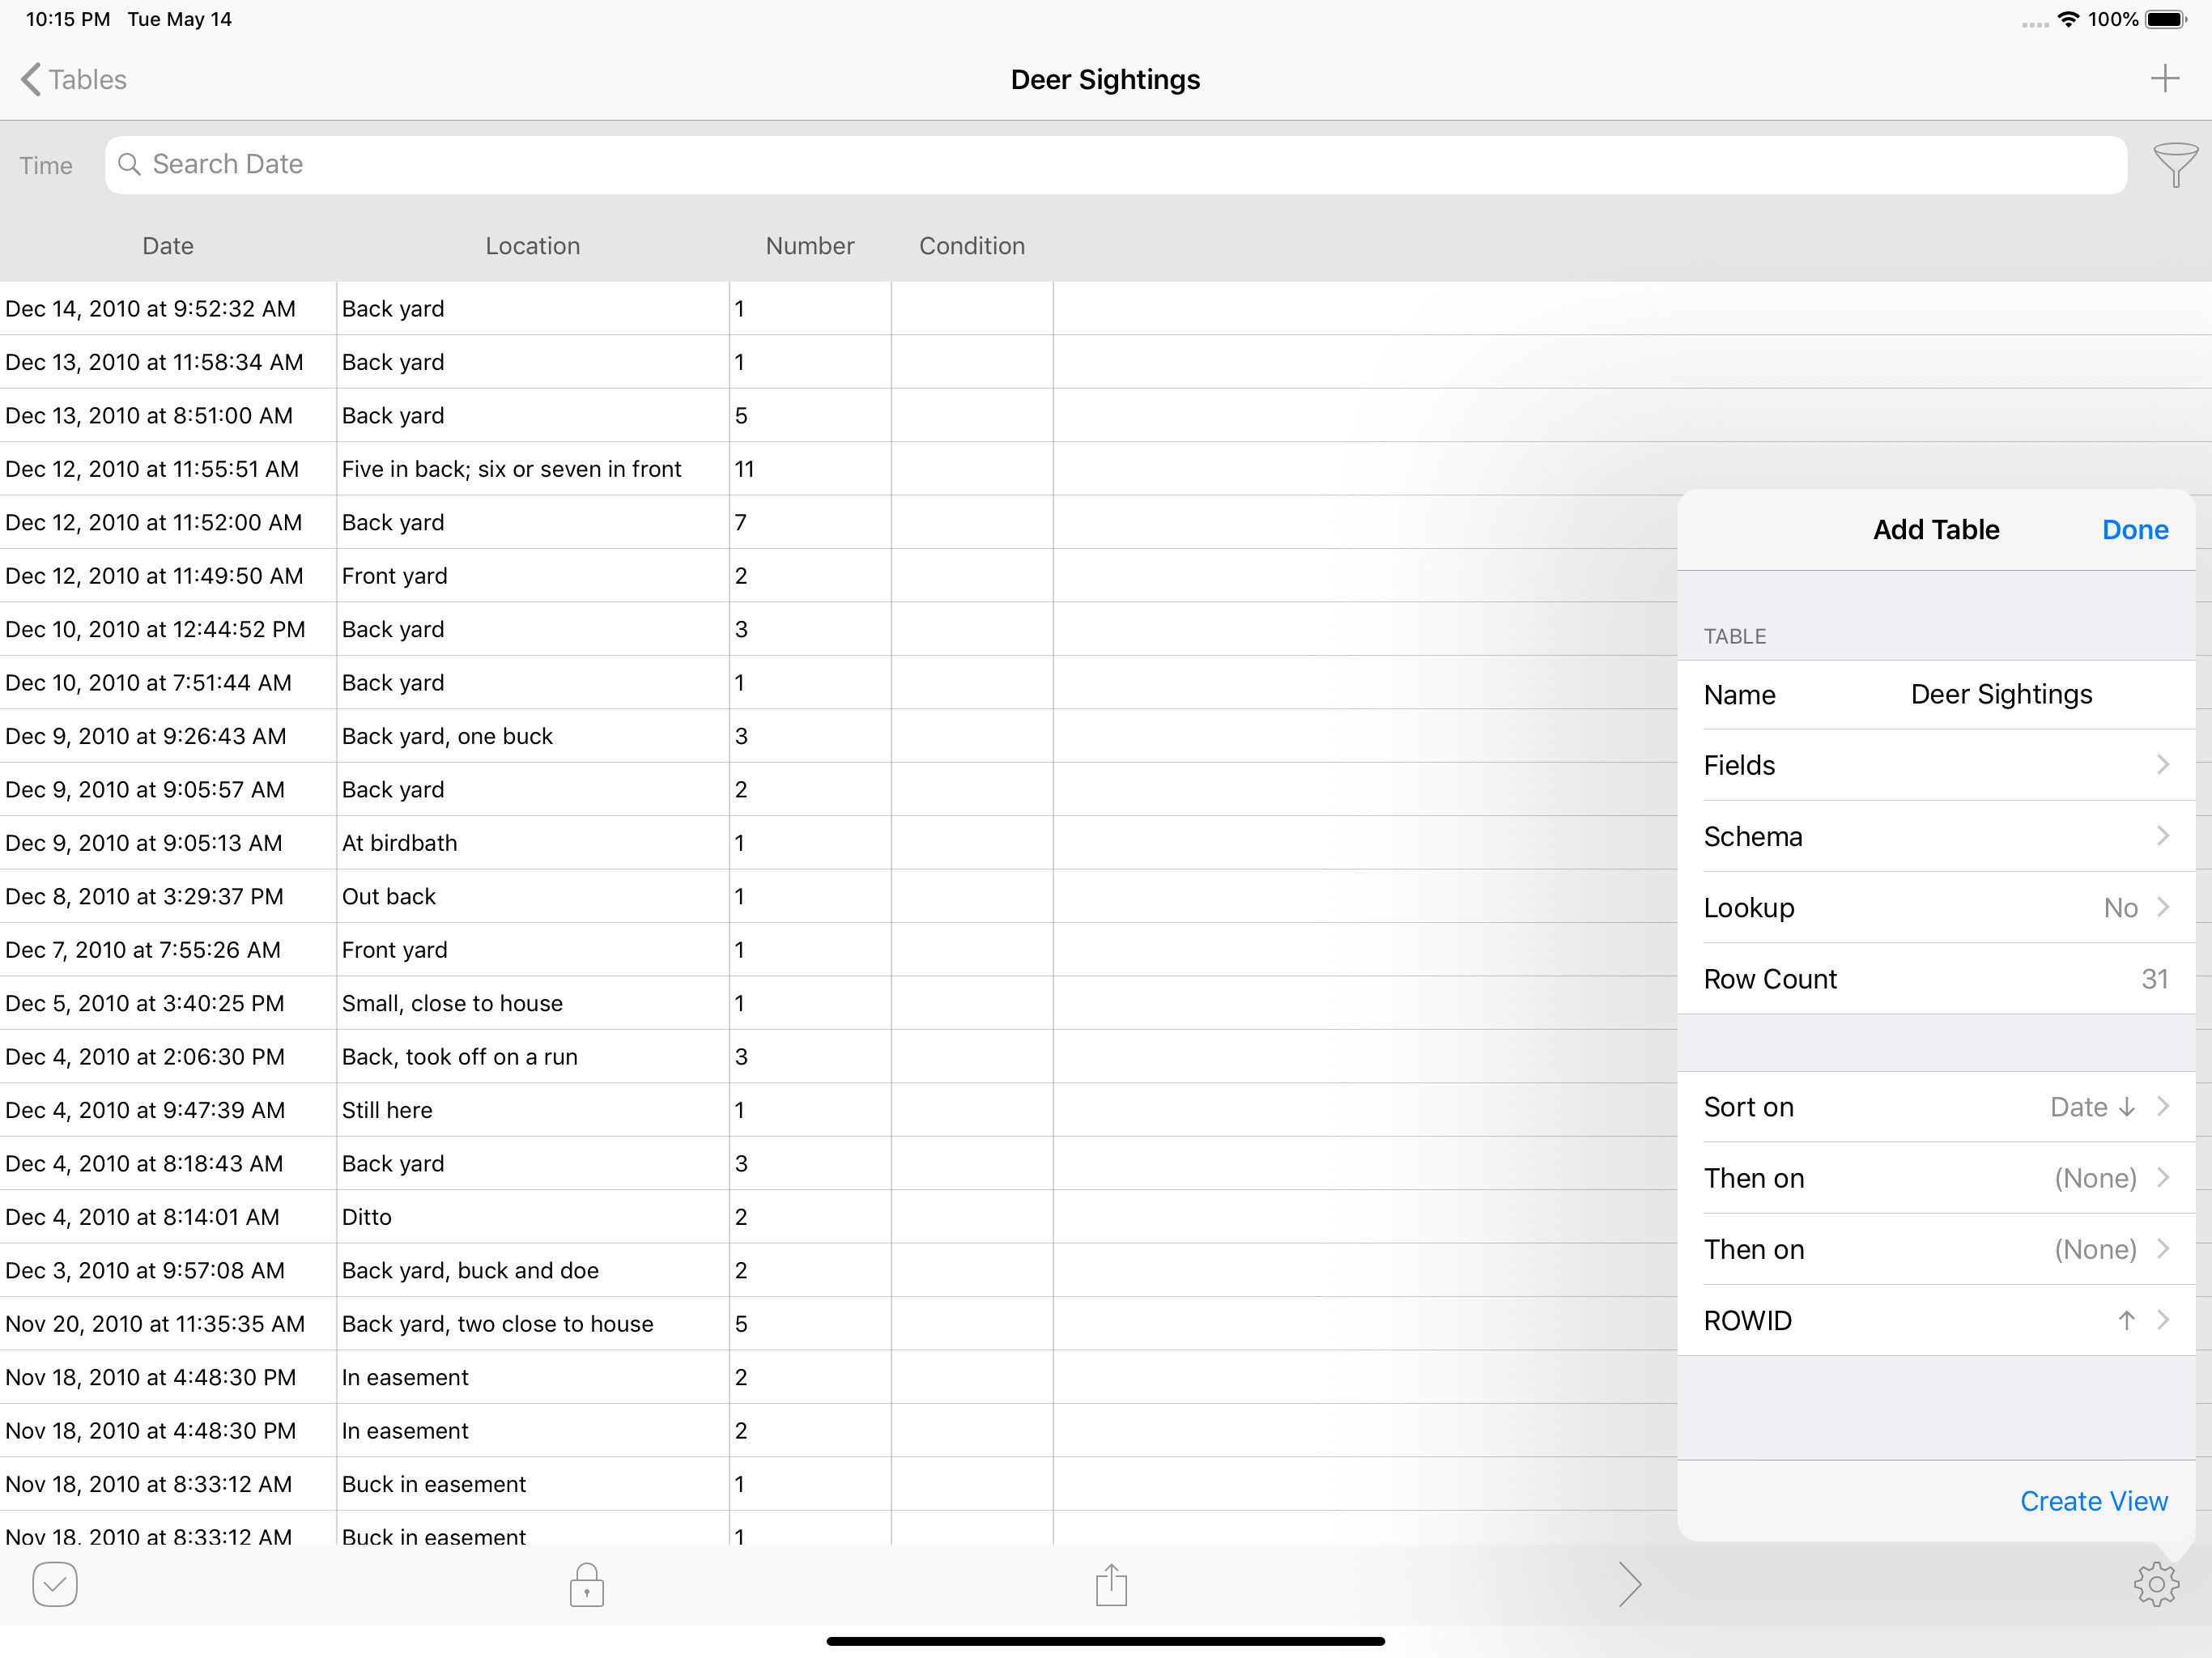Expand the Fields row
2212x1658 pixels.
[1936, 765]
